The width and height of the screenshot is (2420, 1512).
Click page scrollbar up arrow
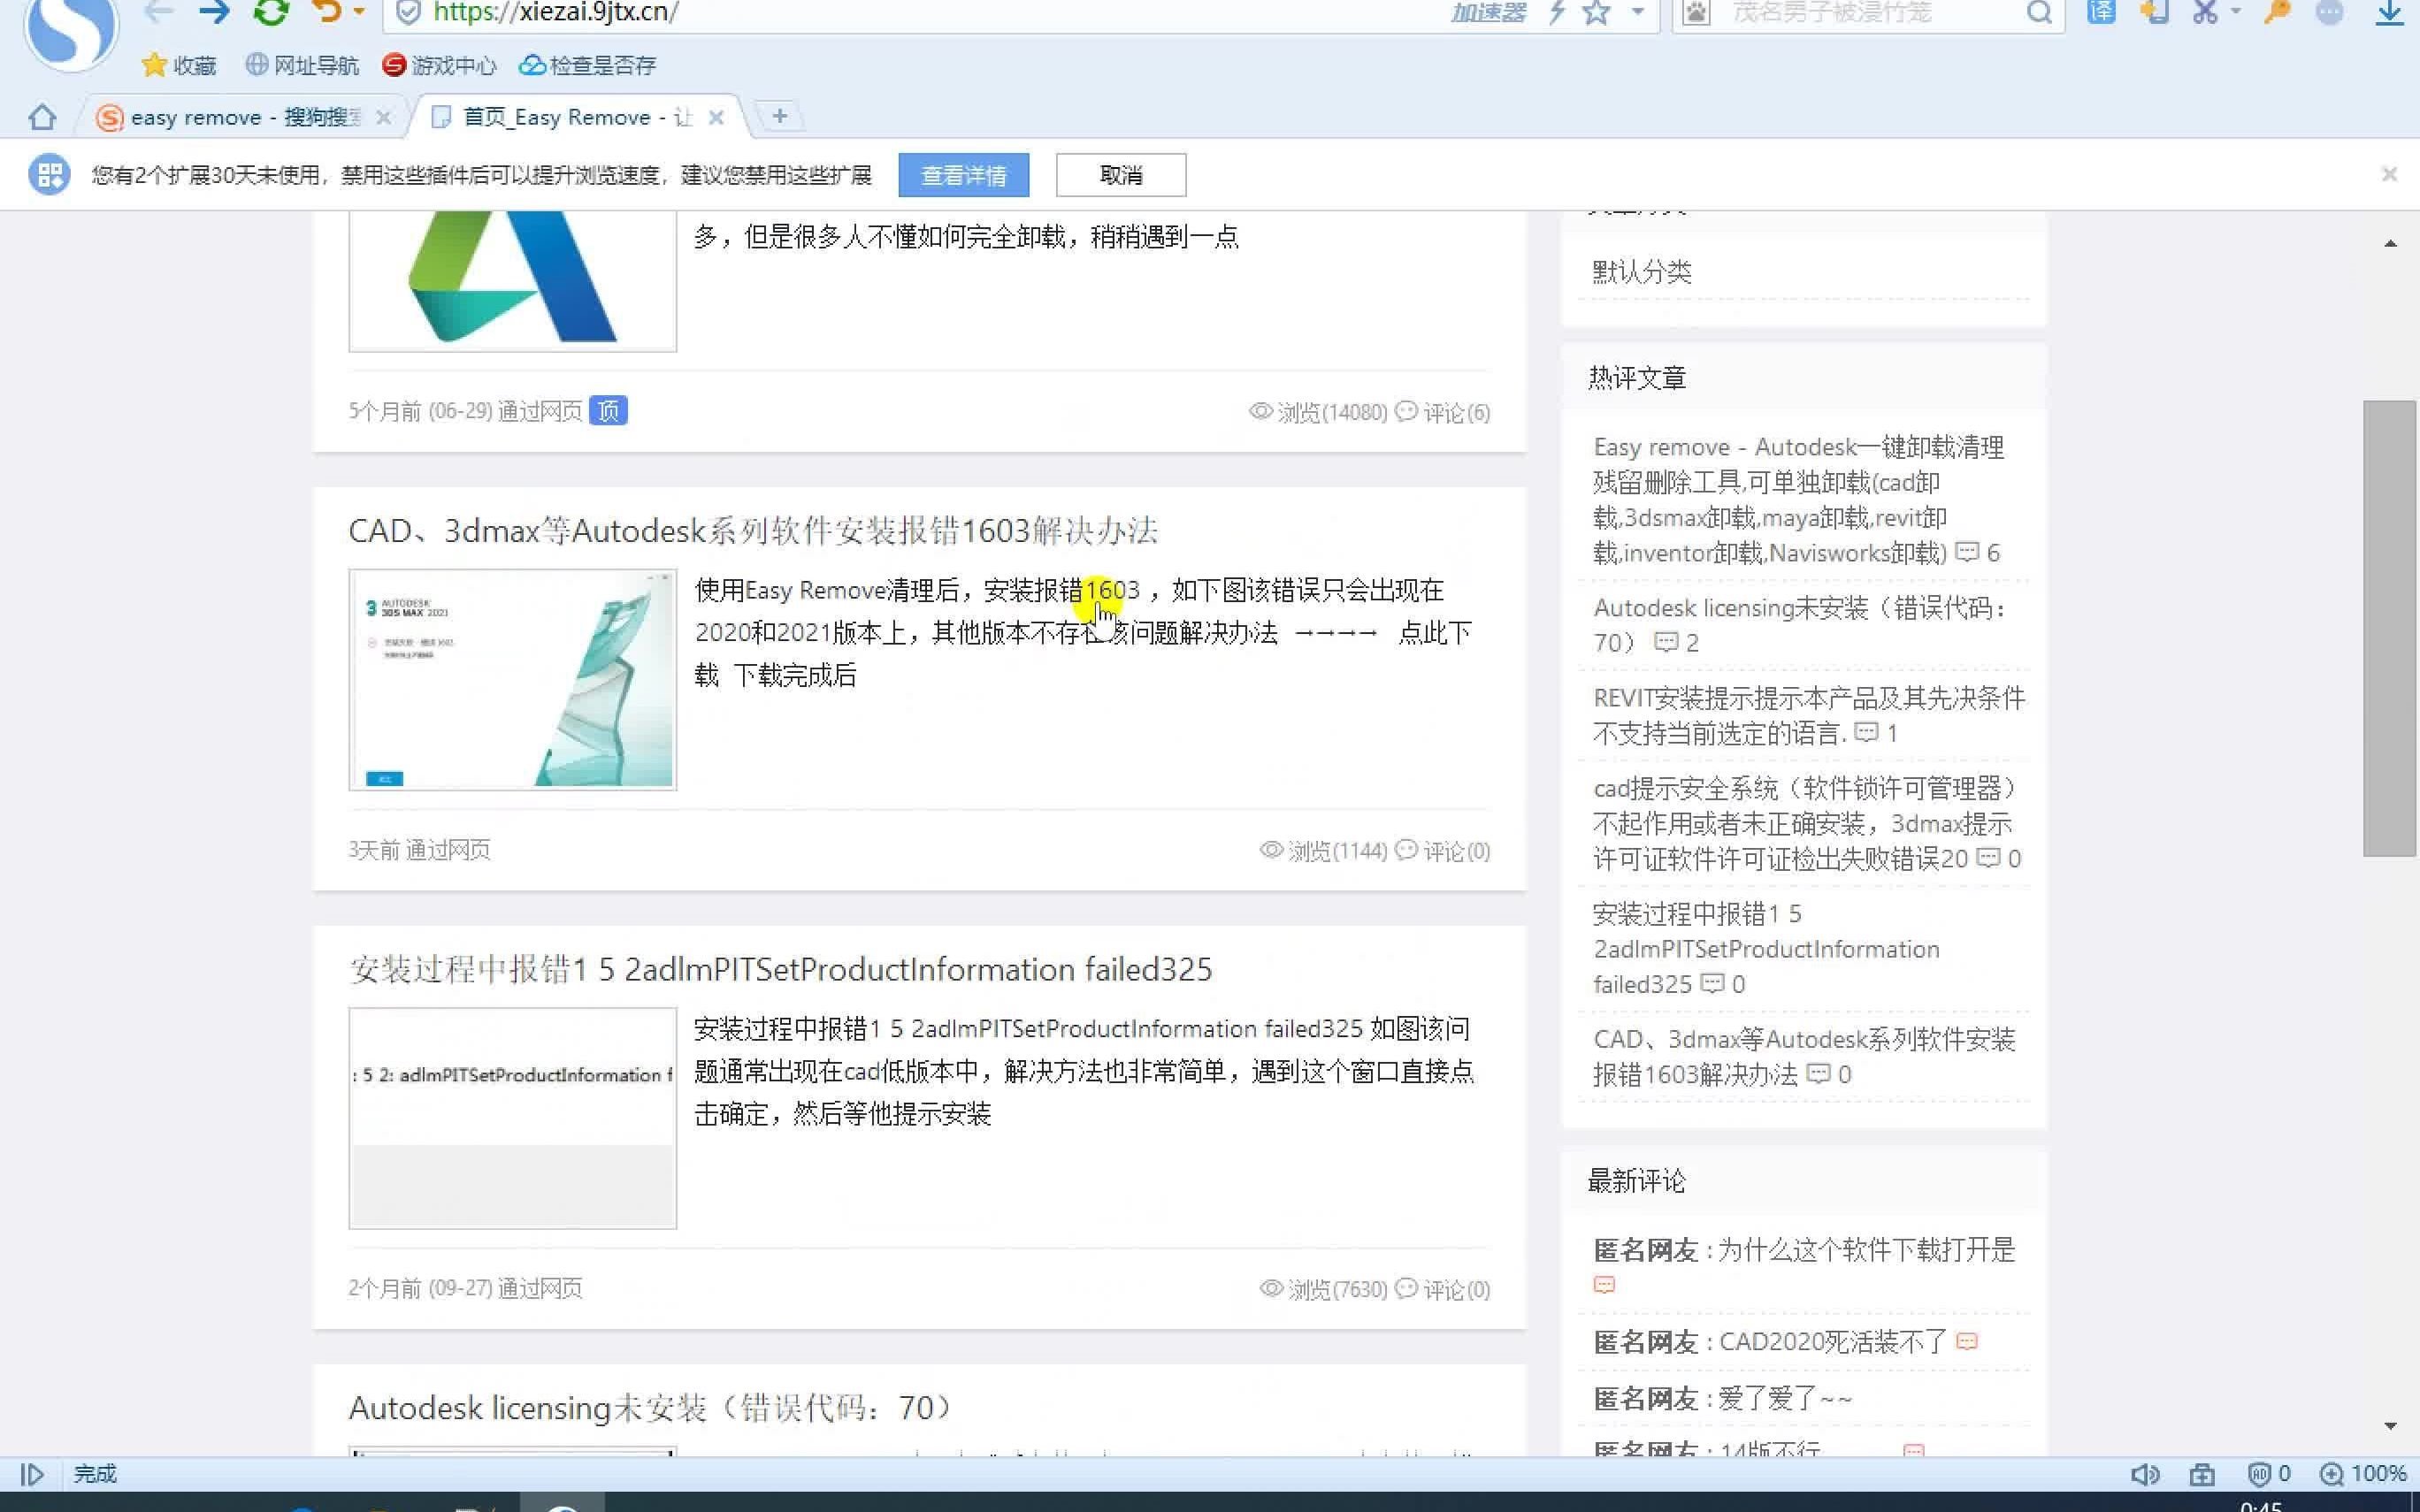pos(2390,243)
